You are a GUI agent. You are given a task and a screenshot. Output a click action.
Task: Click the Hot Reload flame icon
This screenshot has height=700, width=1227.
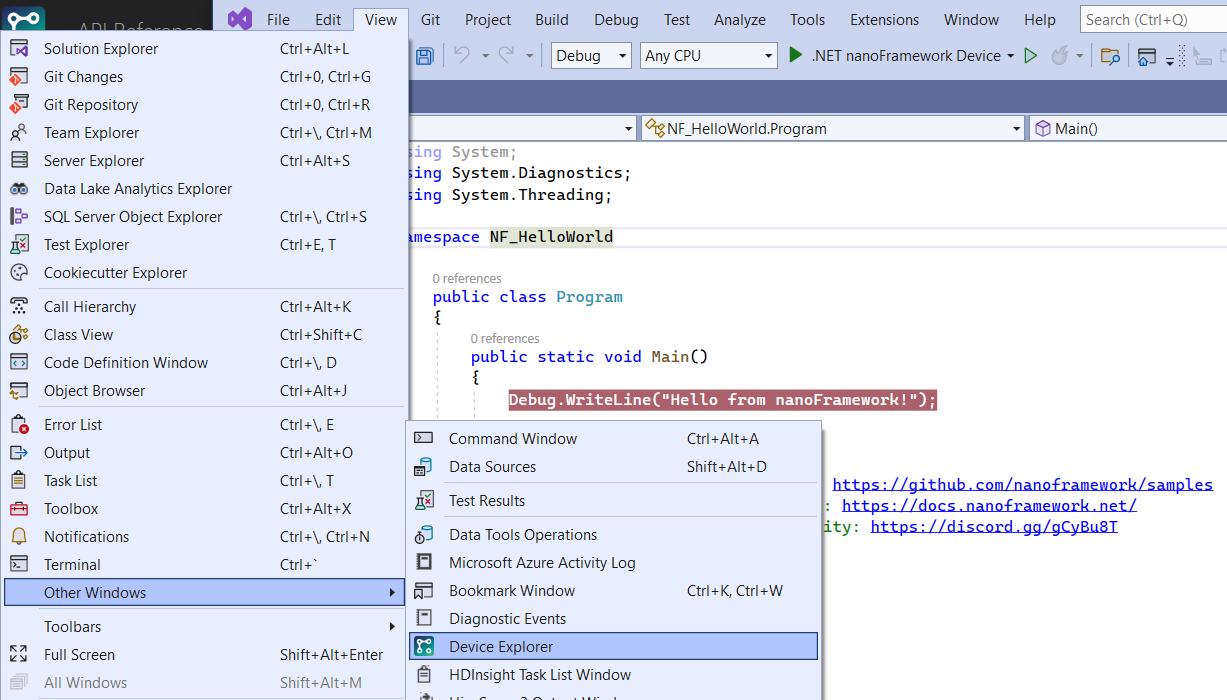(1057, 56)
